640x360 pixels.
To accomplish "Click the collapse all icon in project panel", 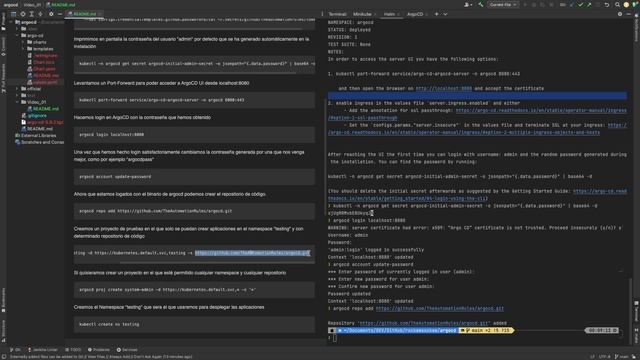I will coord(40,14).
